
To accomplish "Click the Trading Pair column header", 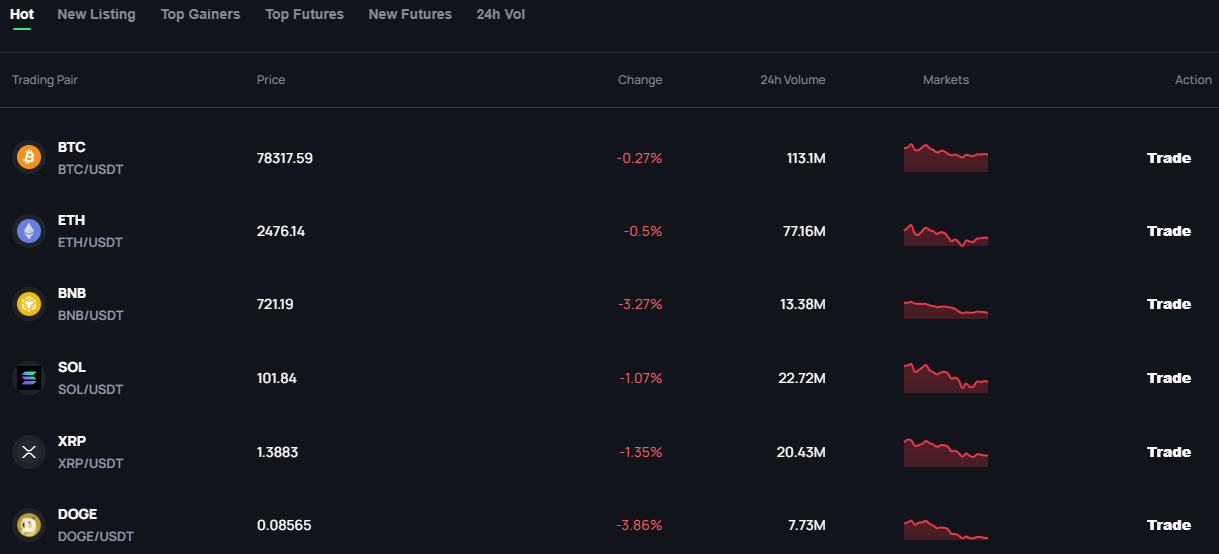I will point(45,80).
